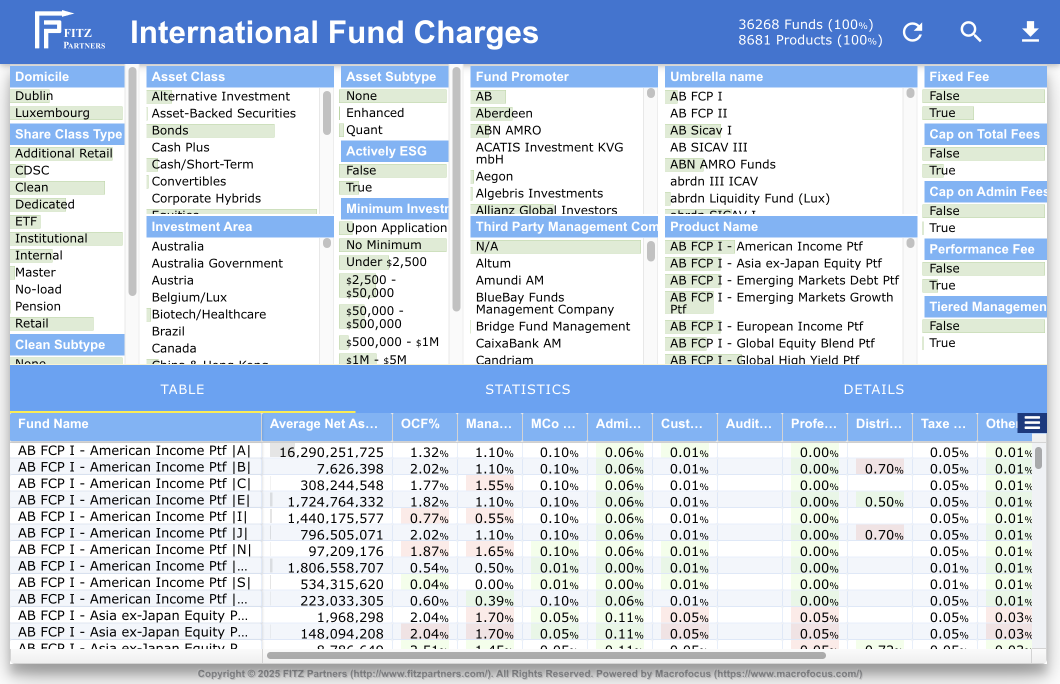Pick ETF under Share Class Type
1060x684 pixels.
(26, 221)
